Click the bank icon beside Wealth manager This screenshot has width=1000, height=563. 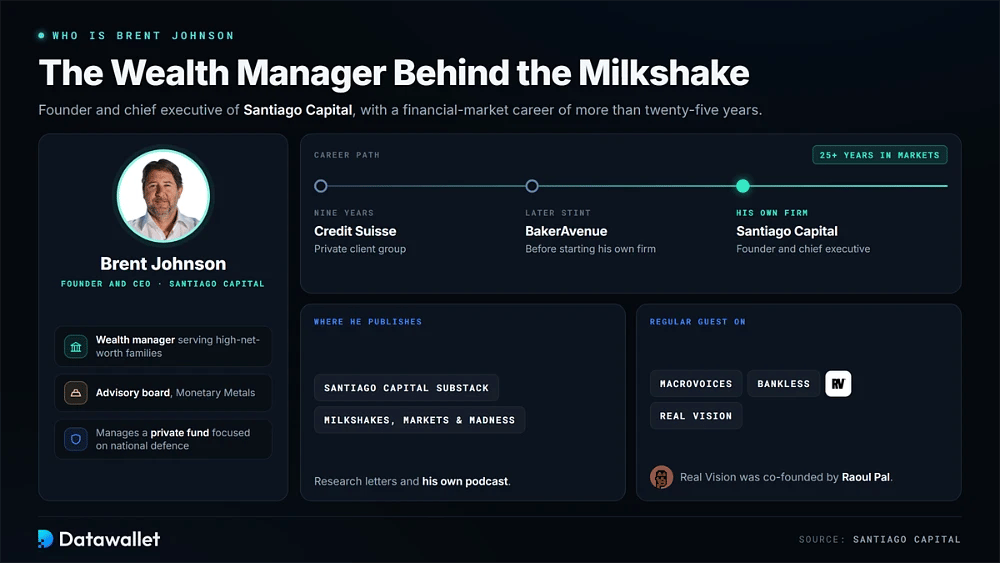tap(75, 347)
